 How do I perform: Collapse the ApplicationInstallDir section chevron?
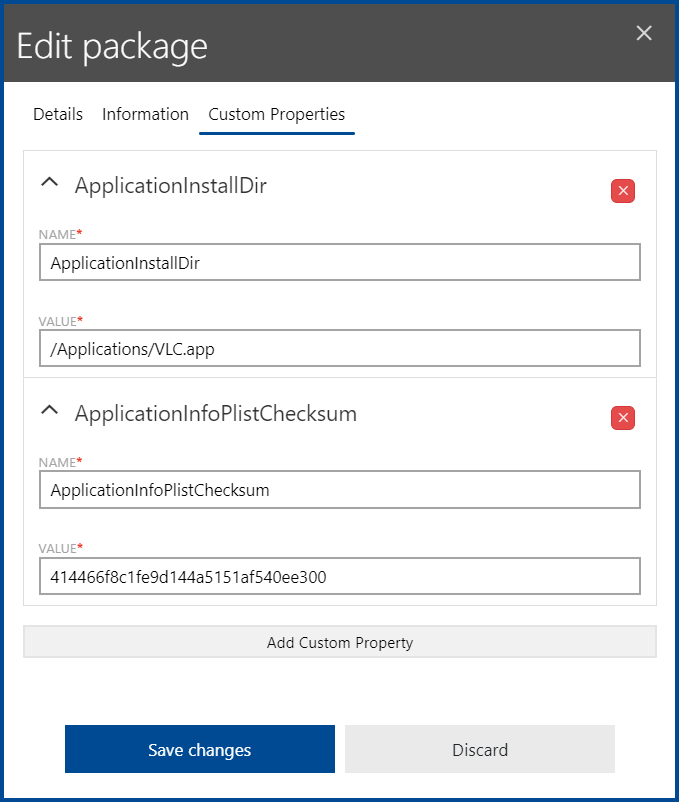[49, 183]
